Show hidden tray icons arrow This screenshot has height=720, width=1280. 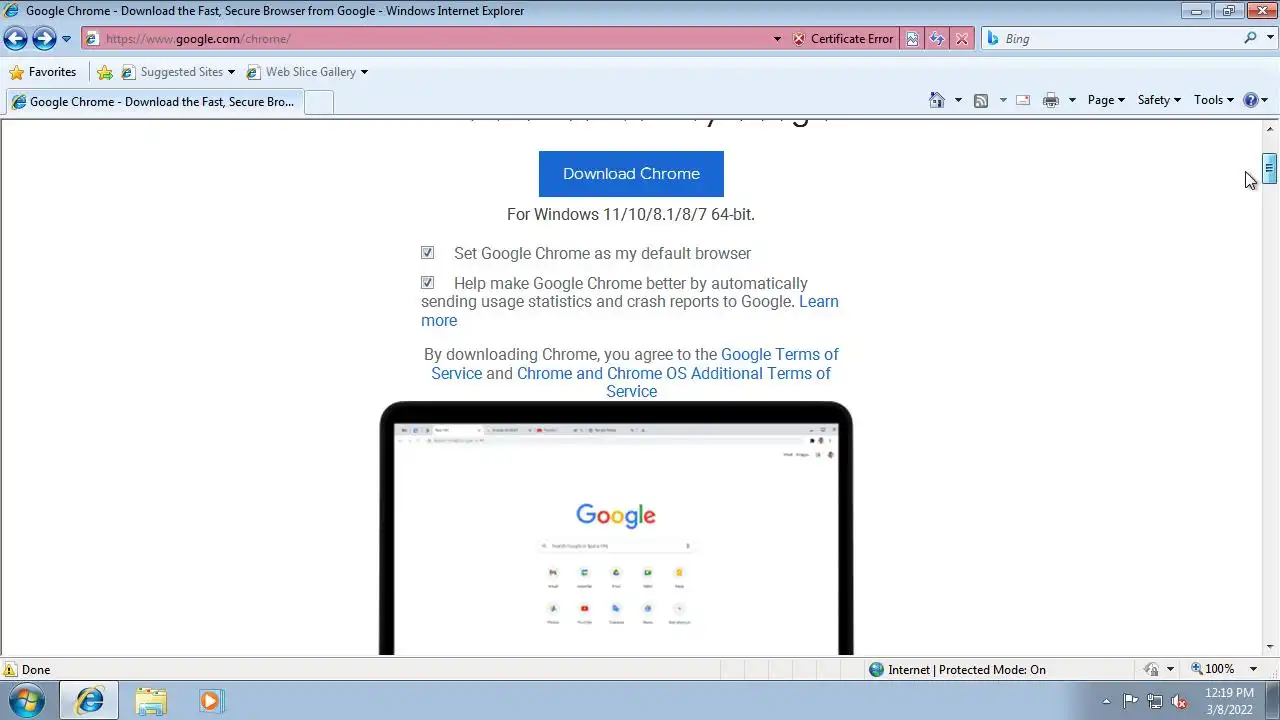pyautogui.click(x=1106, y=701)
